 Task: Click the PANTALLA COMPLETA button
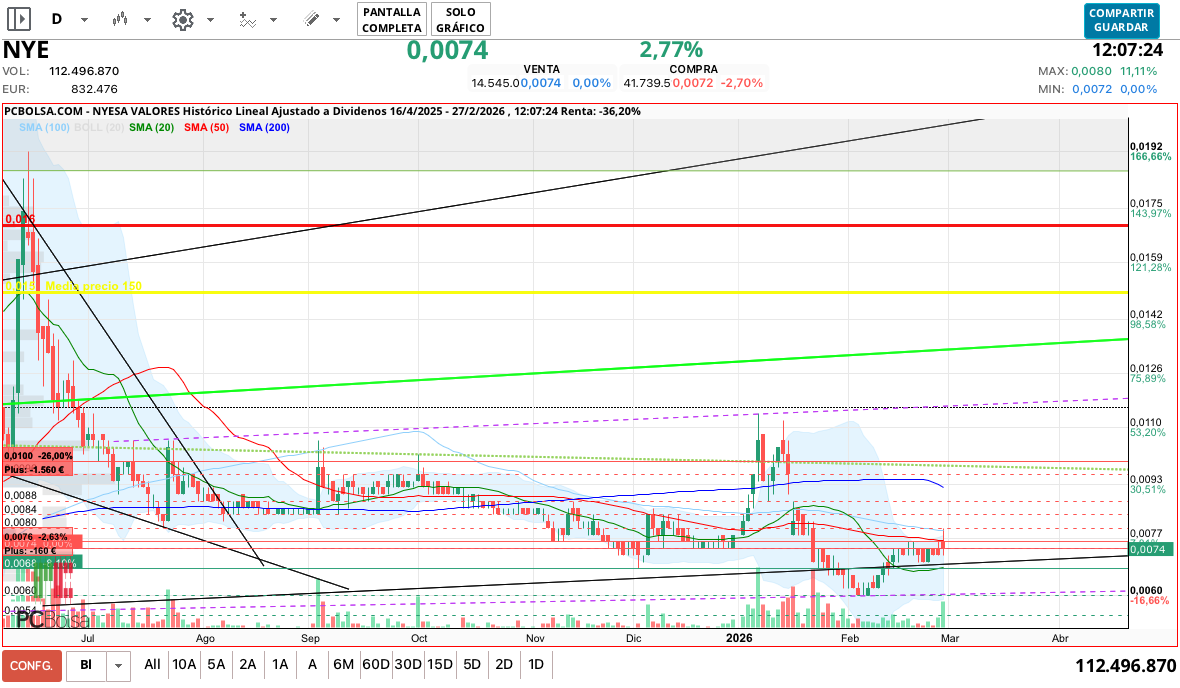pyautogui.click(x=391, y=20)
